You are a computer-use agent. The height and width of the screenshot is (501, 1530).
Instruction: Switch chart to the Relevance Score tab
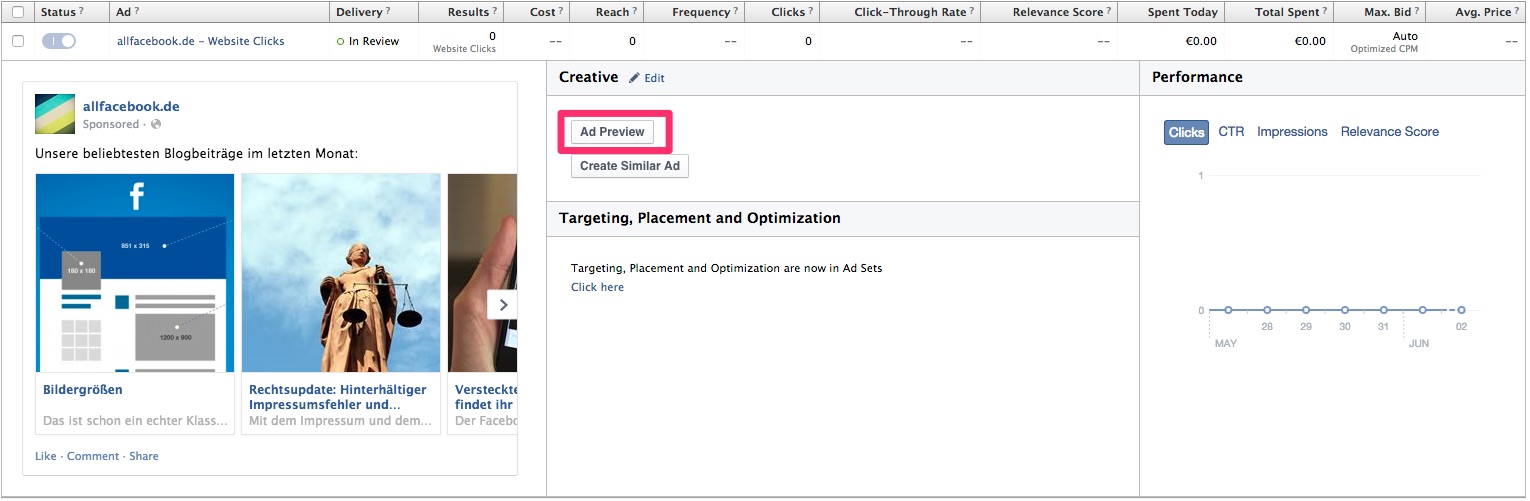1390,131
